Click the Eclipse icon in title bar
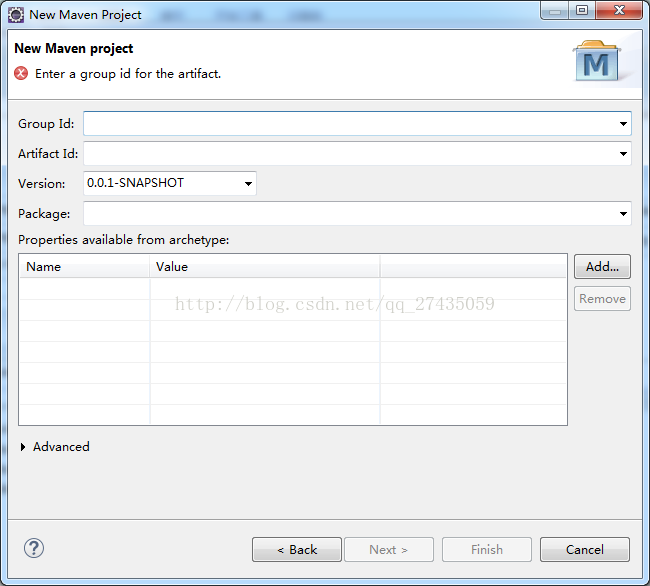650x586 pixels. tap(16, 15)
